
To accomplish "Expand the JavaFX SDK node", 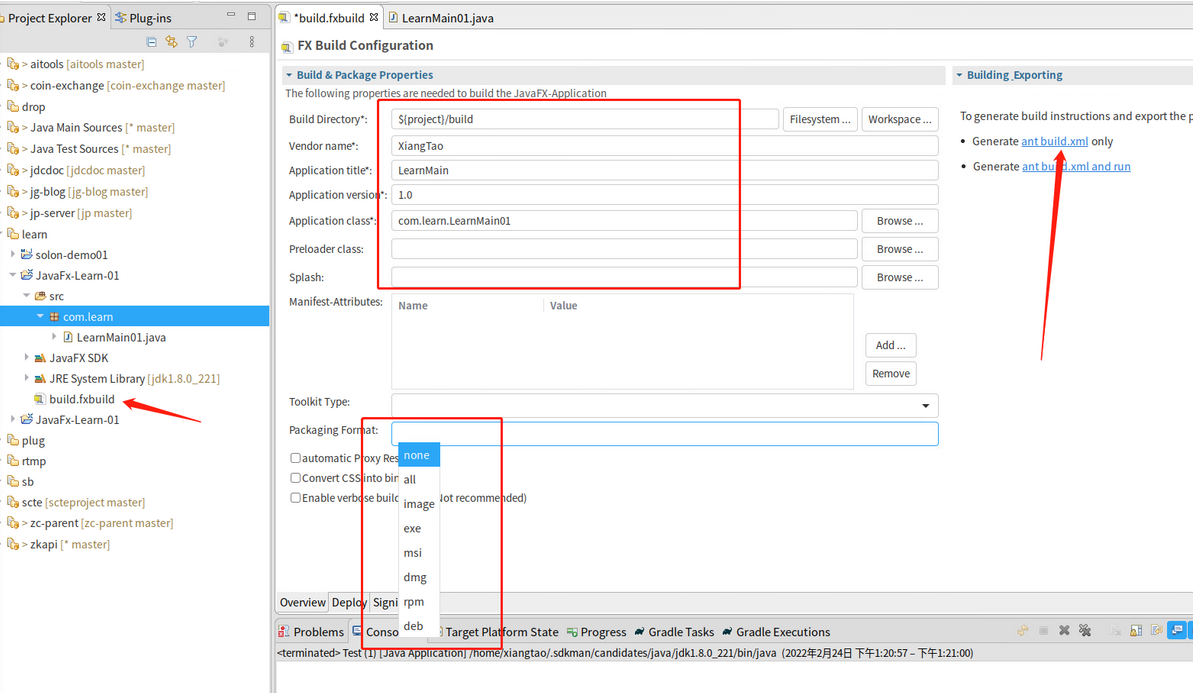I will [x=27, y=357].
